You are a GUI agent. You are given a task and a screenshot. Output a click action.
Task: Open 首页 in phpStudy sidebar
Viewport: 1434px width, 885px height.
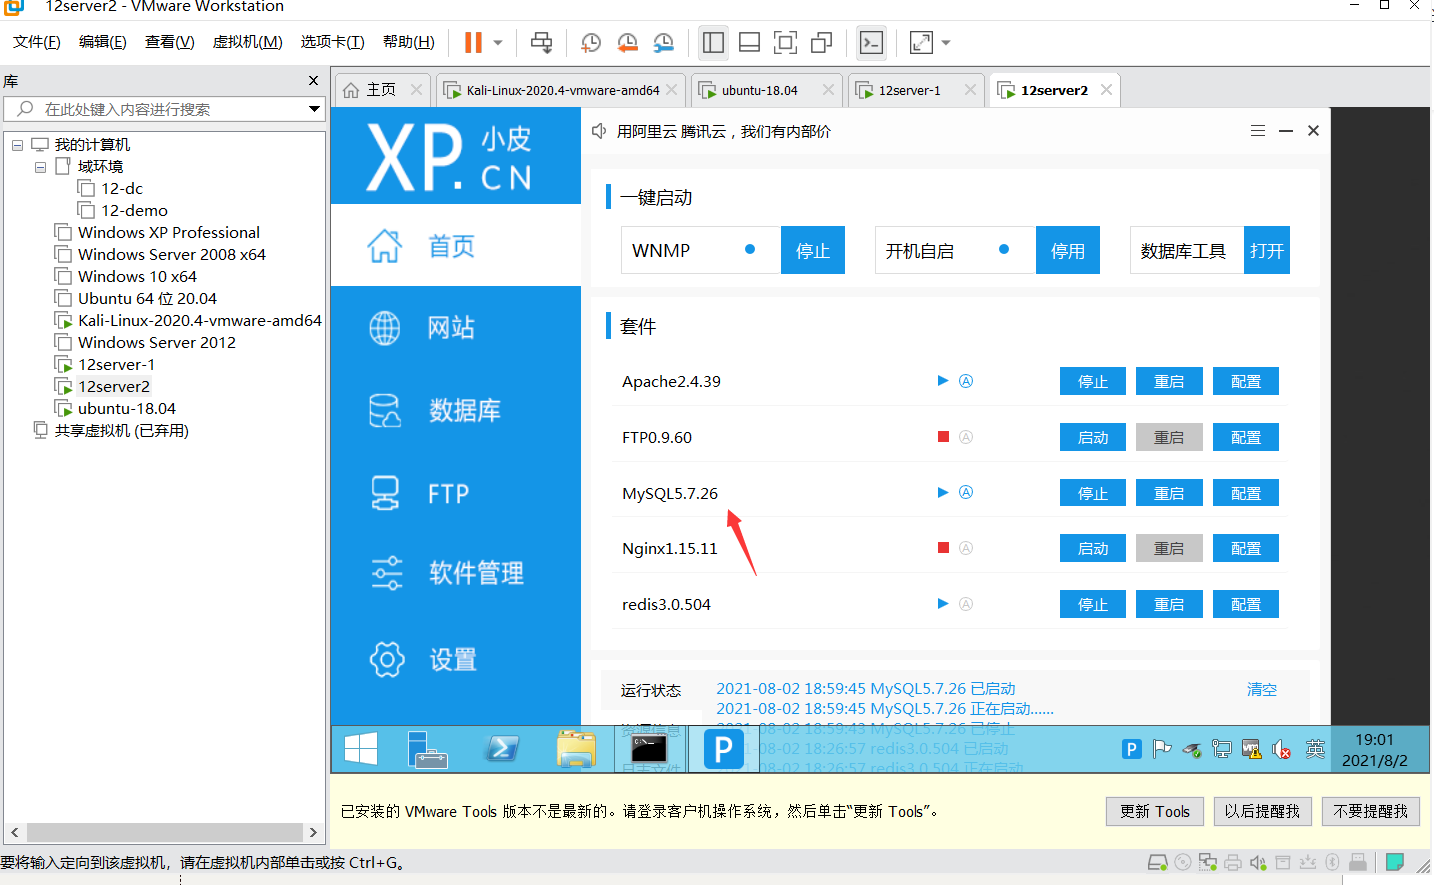[456, 246]
